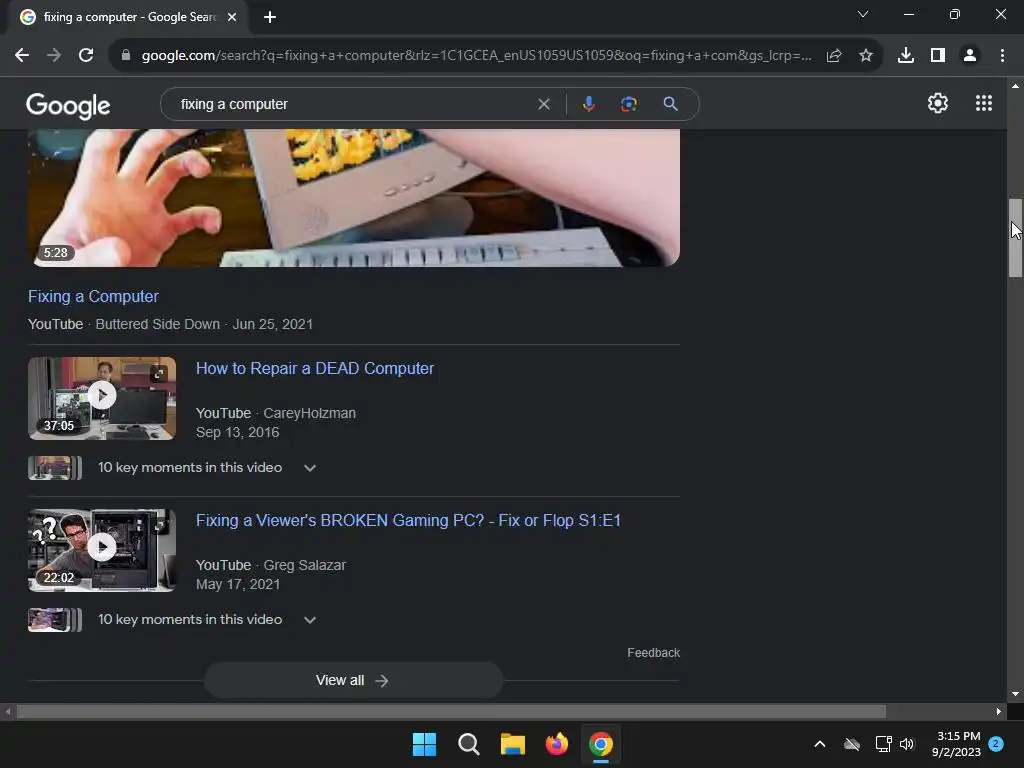Image resolution: width=1024 pixels, height=768 pixels.
Task: Open 'Fixing a Viewer's BROKEN Gaming PC?' link
Action: 408,520
